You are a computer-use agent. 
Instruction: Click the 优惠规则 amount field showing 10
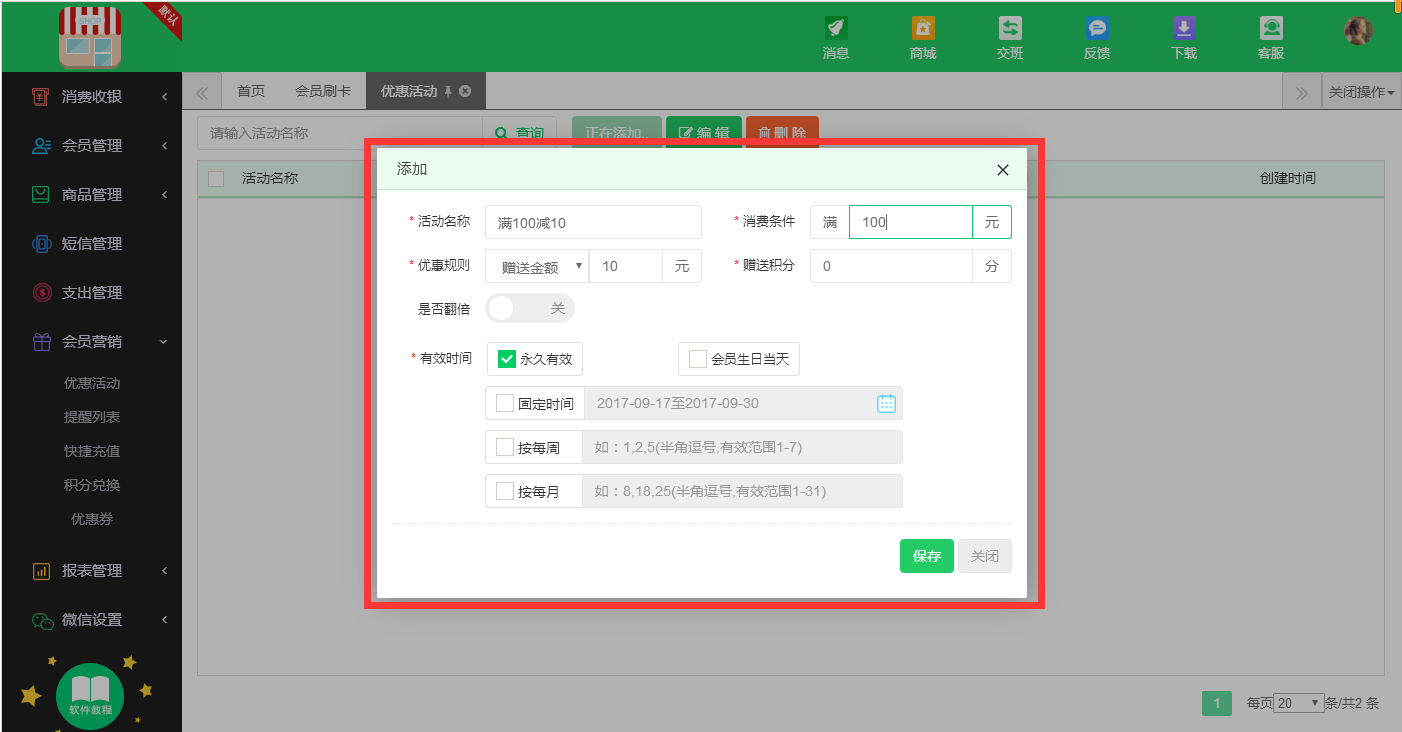tap(626, 266)
